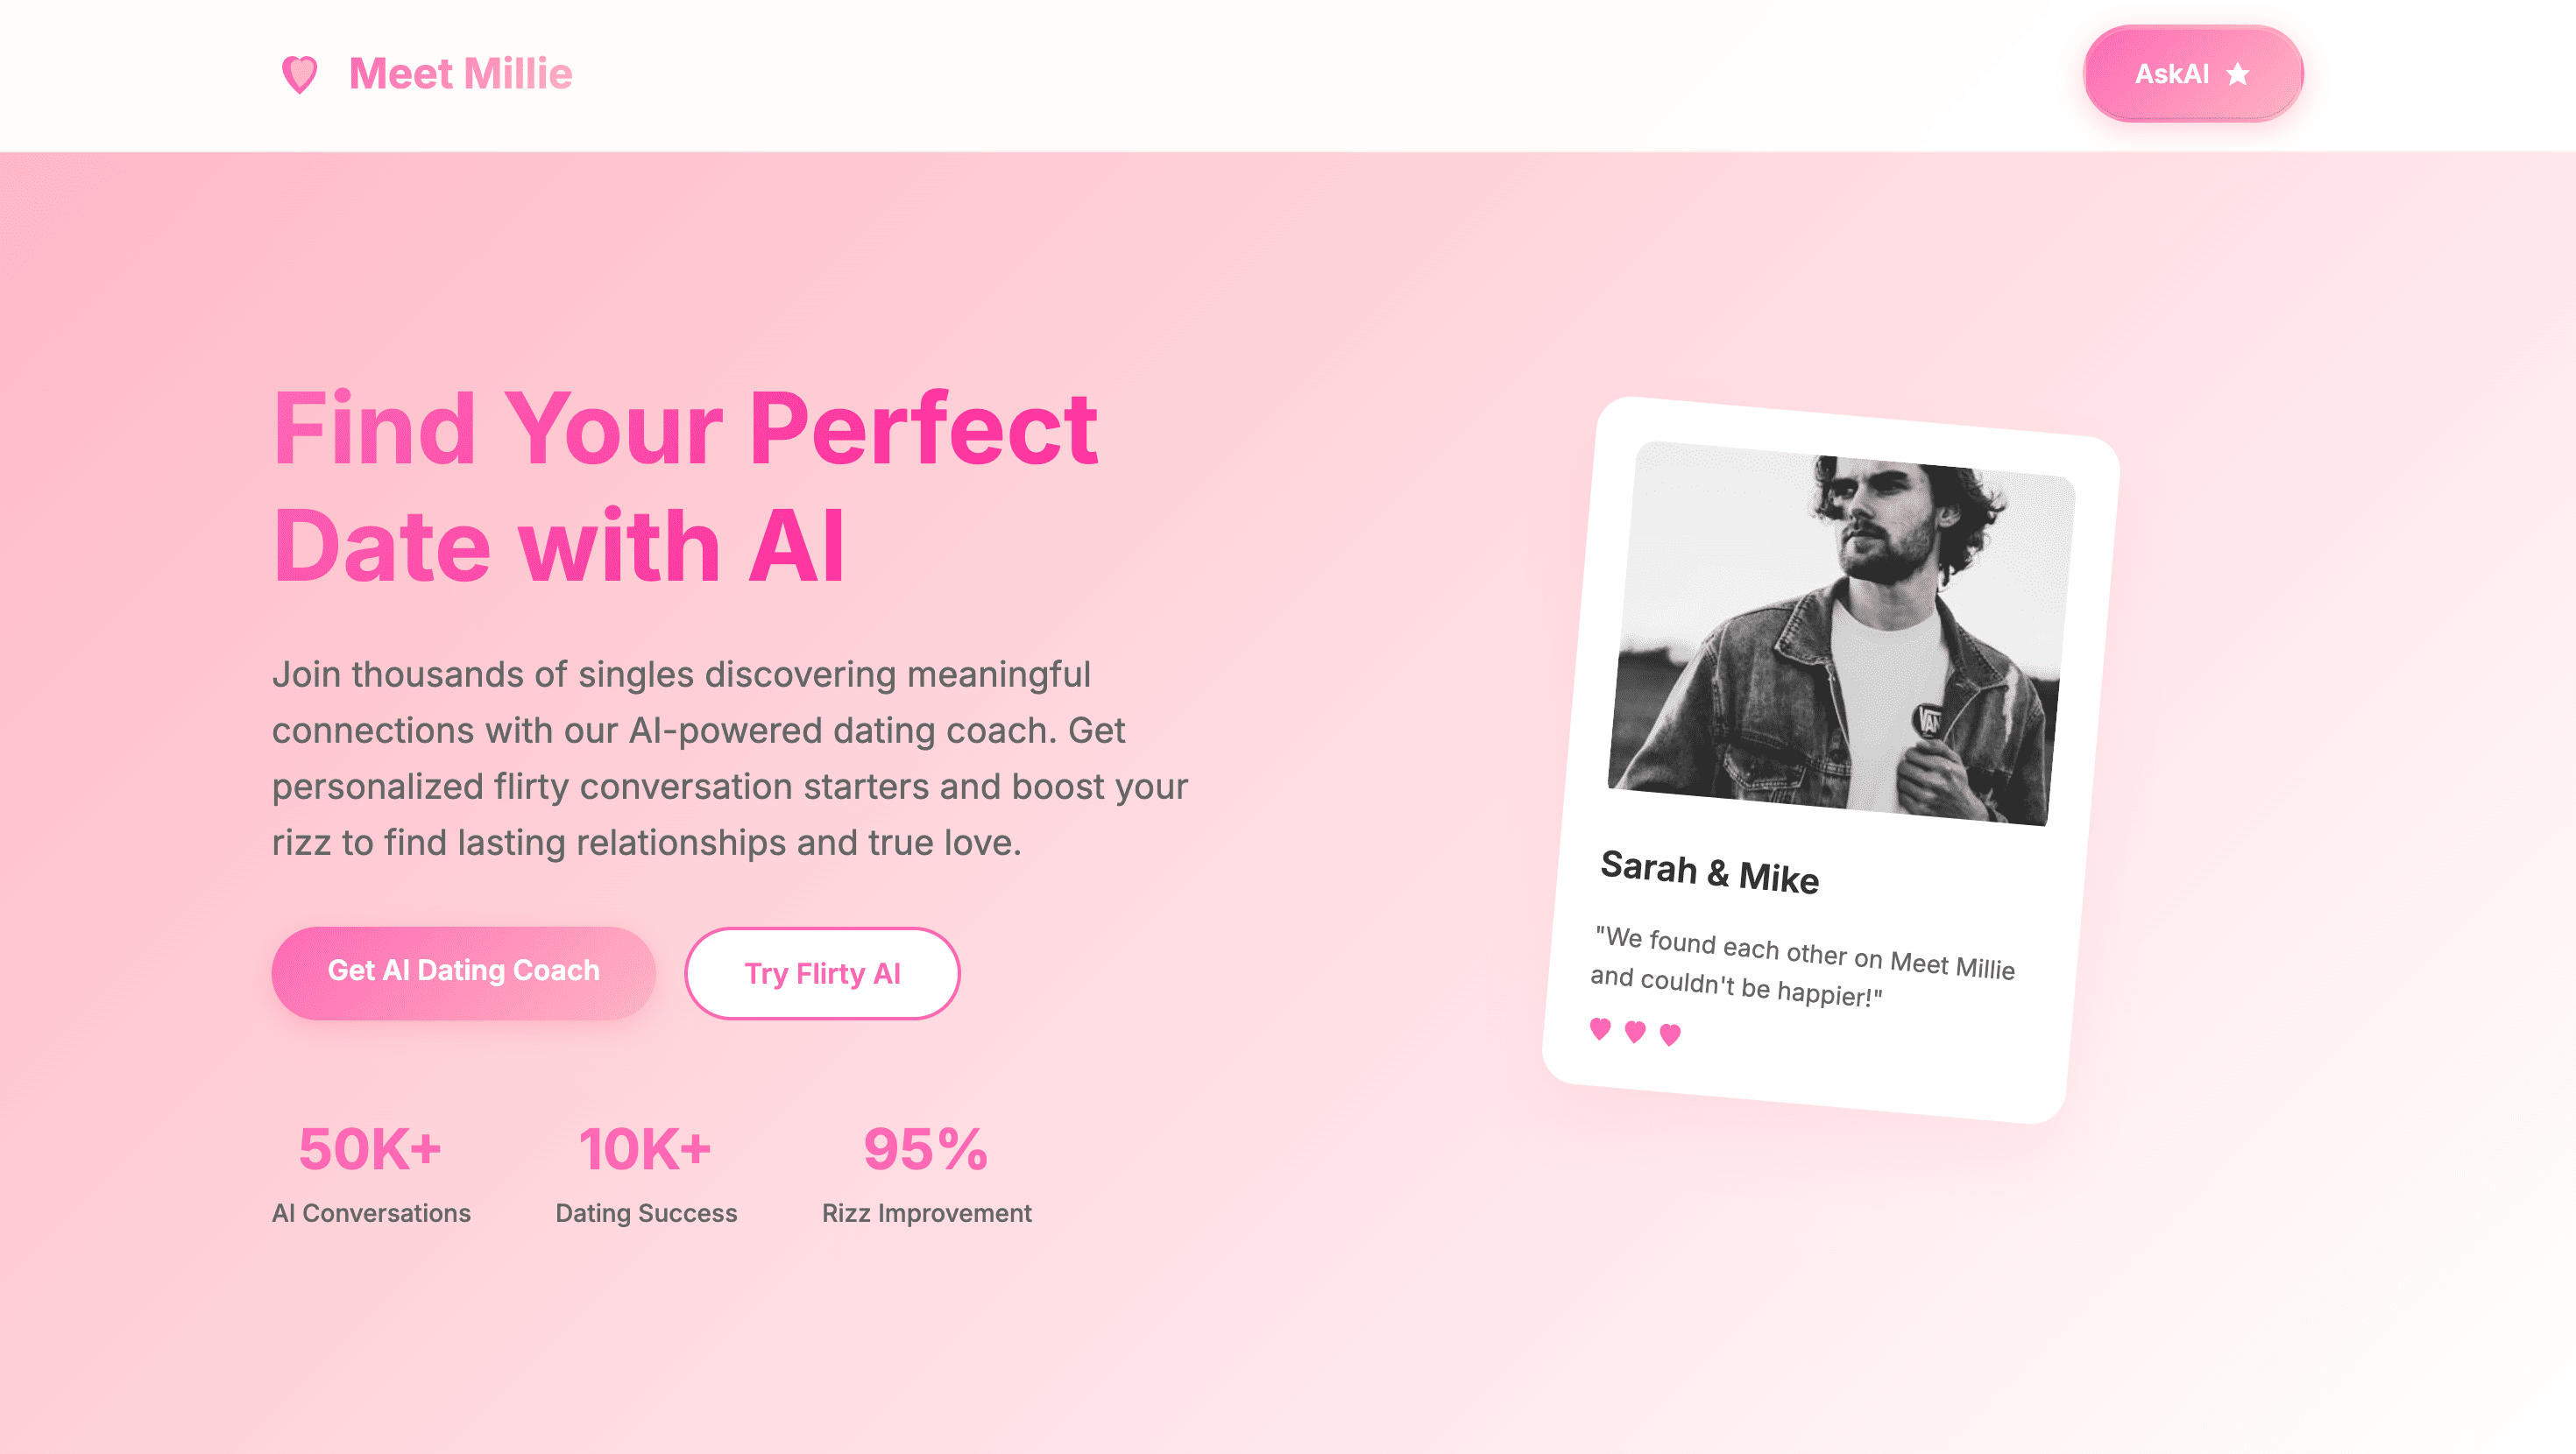Image resolution: width=2576 pixels, height=1454 pixels.
Task: Click the testimonial quote text
Action: pos(1802,968)
